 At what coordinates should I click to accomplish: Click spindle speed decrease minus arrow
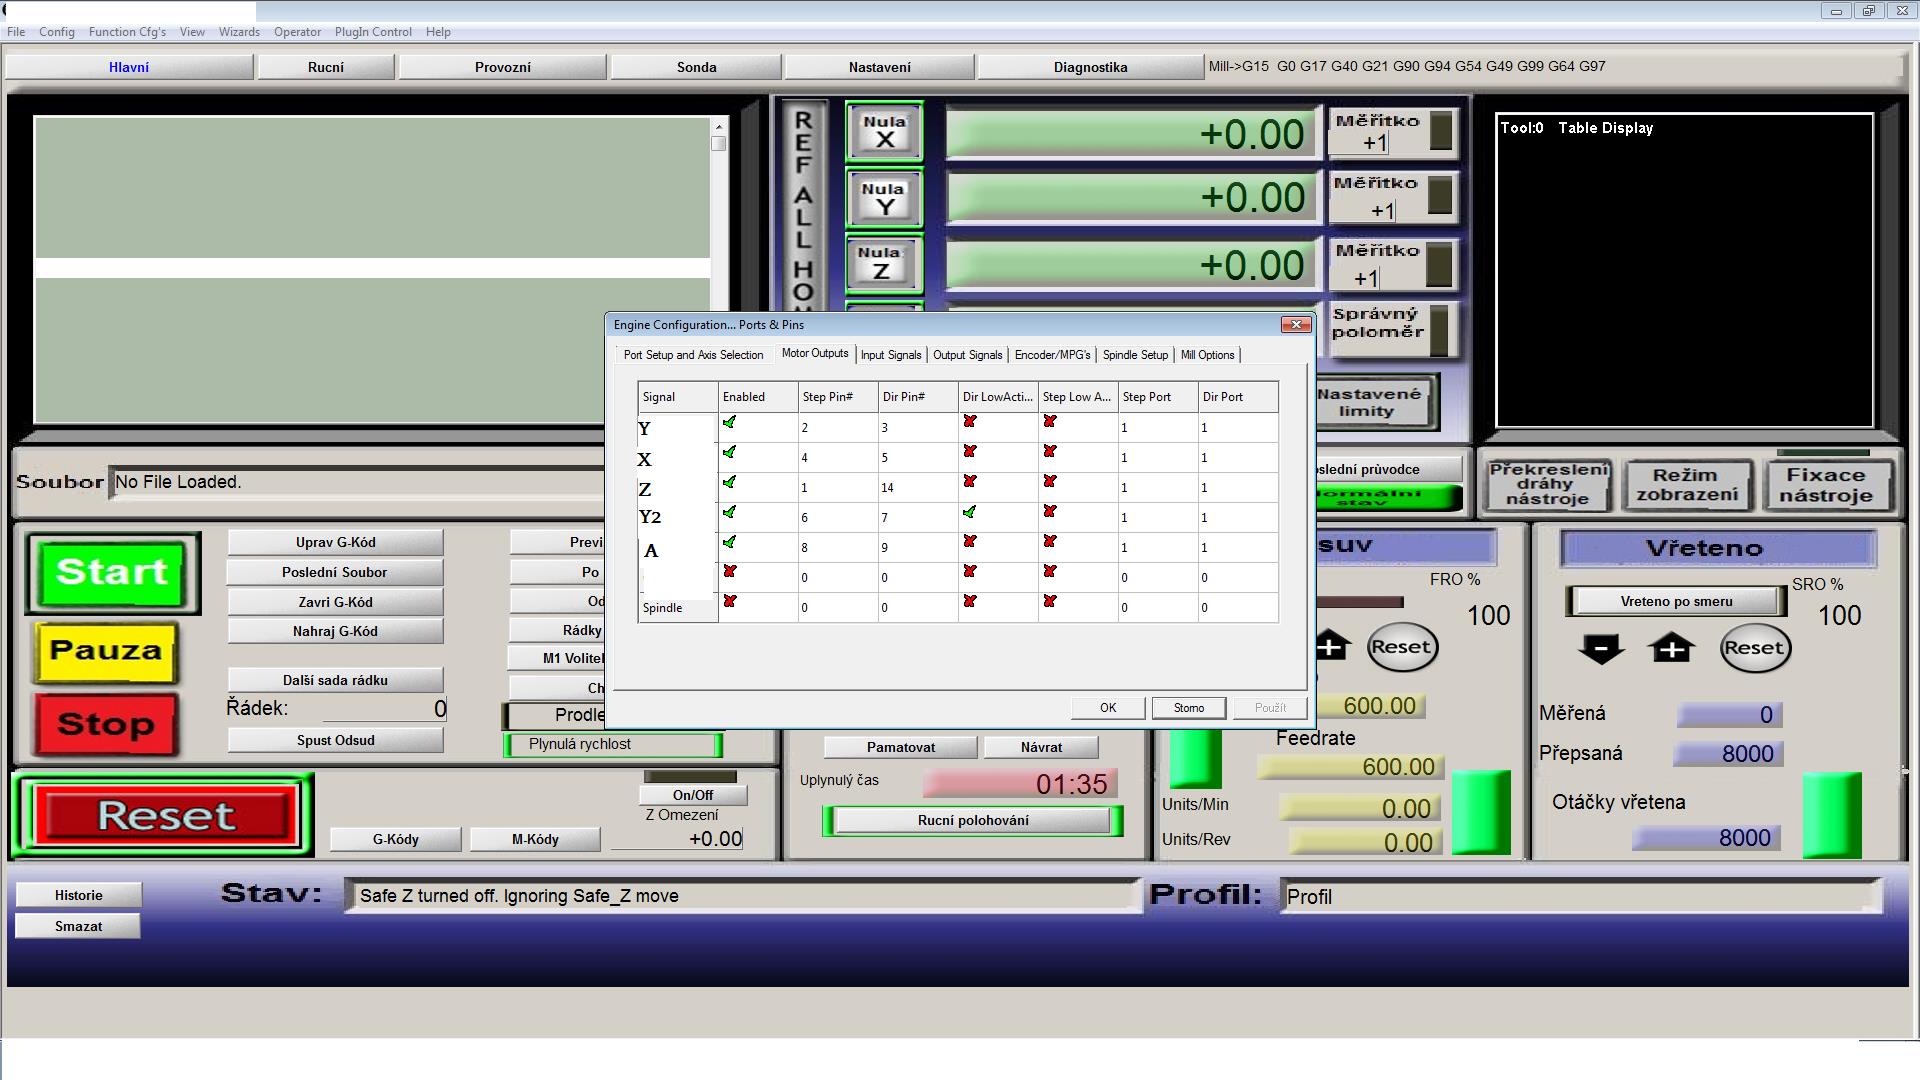[1600, 648]
